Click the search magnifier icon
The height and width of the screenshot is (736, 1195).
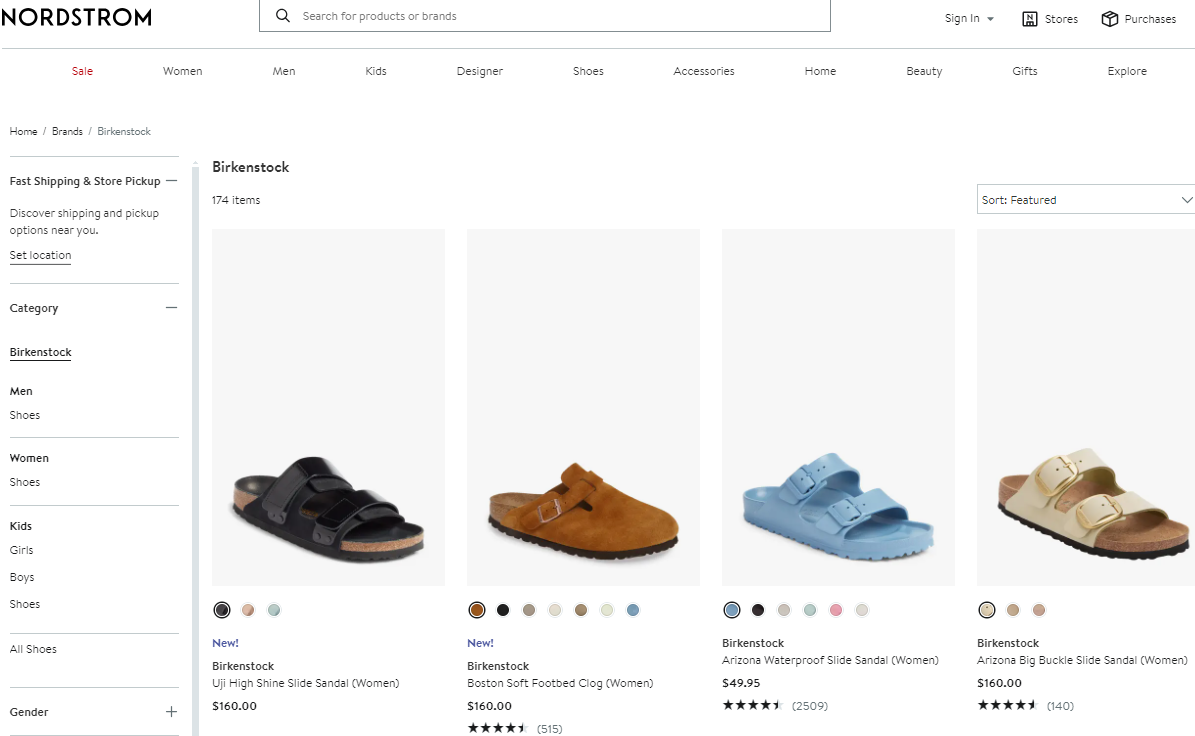click(x=283, y=16)
